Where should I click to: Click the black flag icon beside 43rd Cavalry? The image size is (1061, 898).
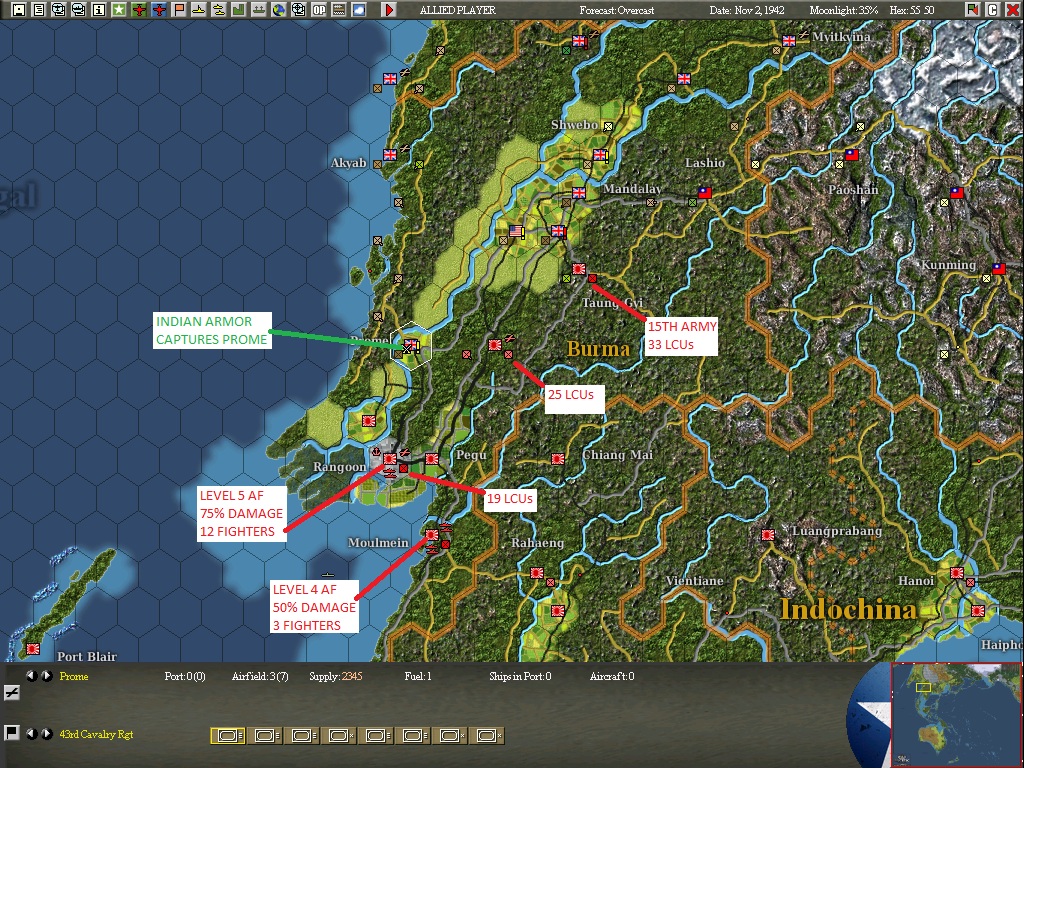[12, 733]
